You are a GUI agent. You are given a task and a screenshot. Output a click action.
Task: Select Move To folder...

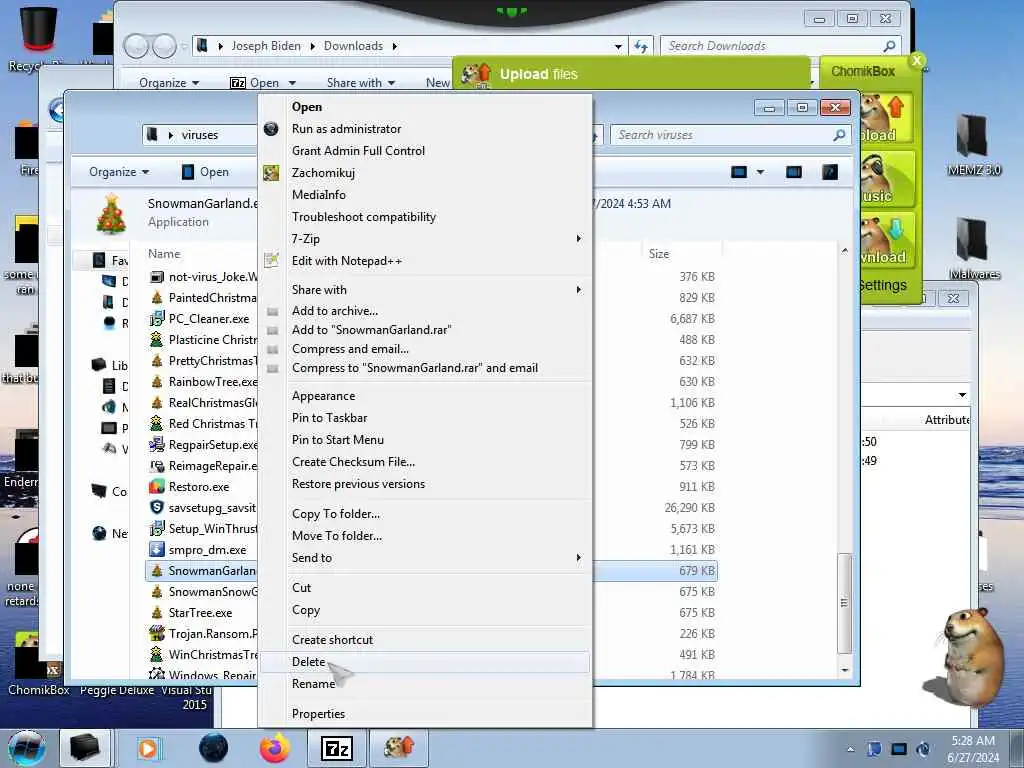click(337, 536)
